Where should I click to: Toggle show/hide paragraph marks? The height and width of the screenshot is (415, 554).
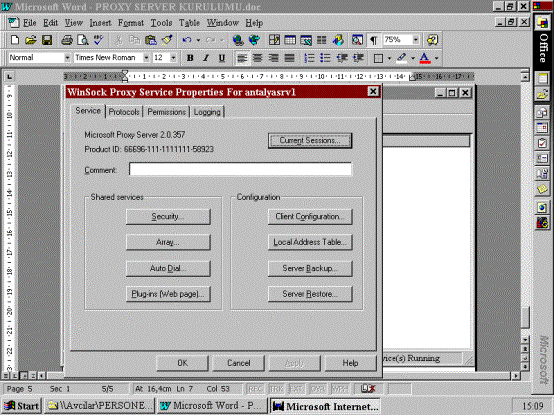[373, 40]
